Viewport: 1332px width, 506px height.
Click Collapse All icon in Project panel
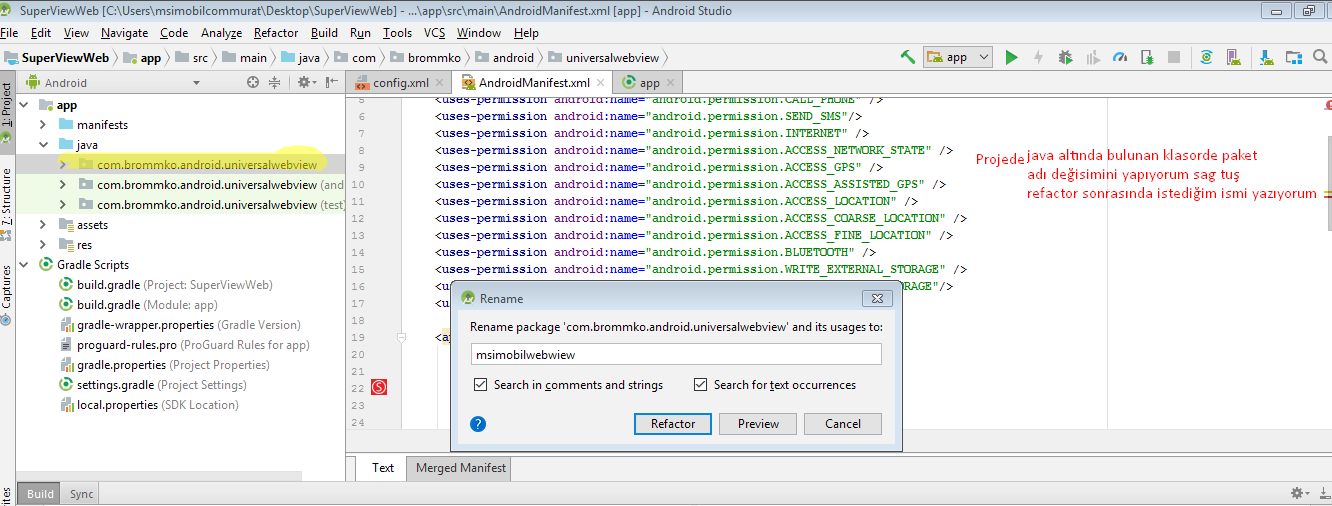pos(274,83)
